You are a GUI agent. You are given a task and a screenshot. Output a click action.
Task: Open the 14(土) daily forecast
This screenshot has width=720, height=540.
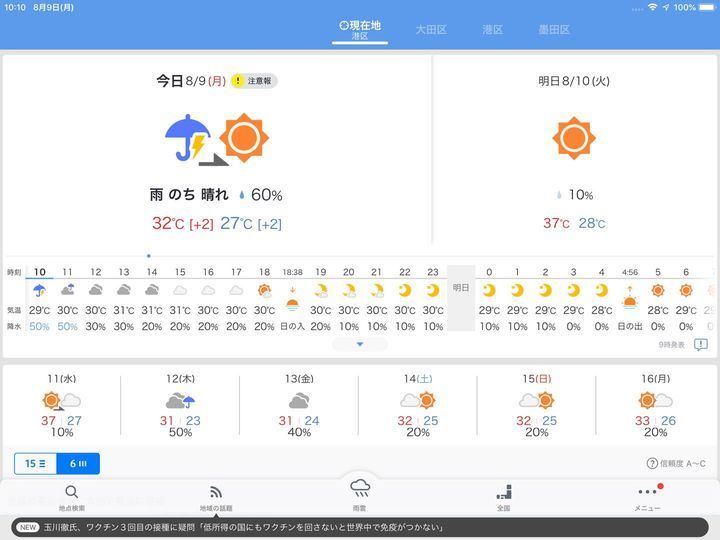[x=418, y=405]
